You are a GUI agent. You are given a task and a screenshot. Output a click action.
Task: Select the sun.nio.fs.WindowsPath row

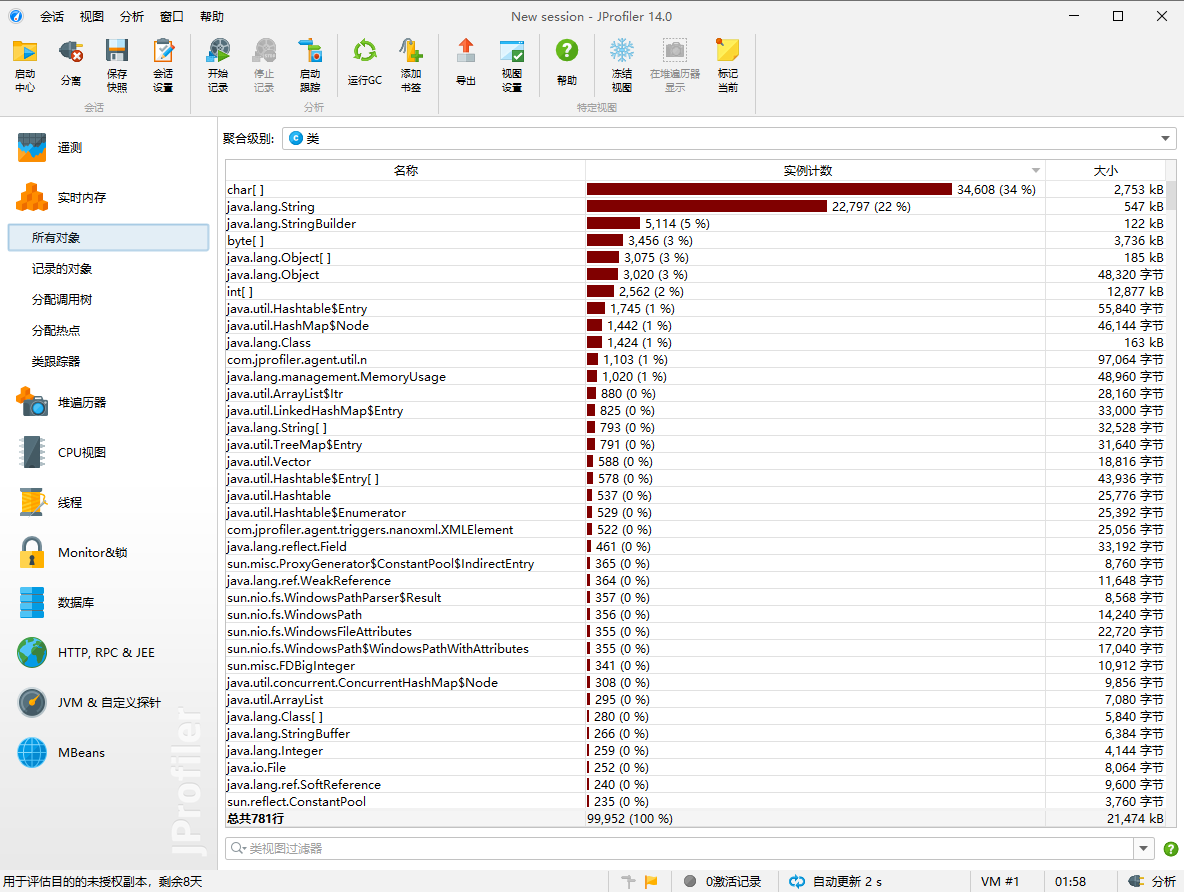pyautogui.click(x=695, y=614)
